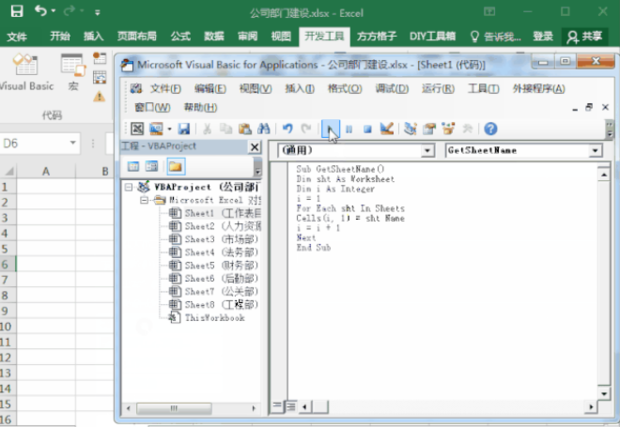Collapse the Microsoft Excel objects folder
Image resolution: width=620 pixels, height=427 pixels.
point(144,200)
